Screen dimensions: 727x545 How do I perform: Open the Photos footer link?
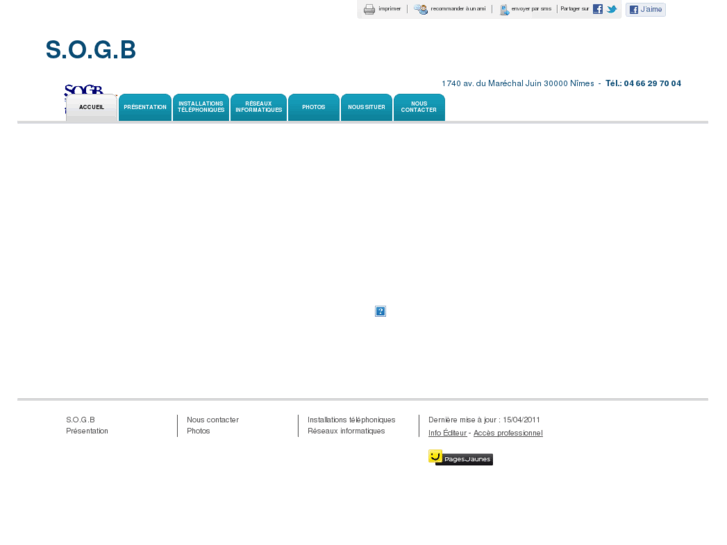point(198,431)
